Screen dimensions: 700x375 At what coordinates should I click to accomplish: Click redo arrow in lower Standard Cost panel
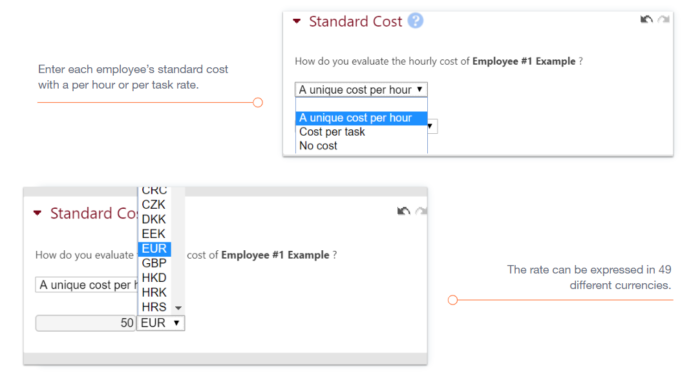coord(421,211)
